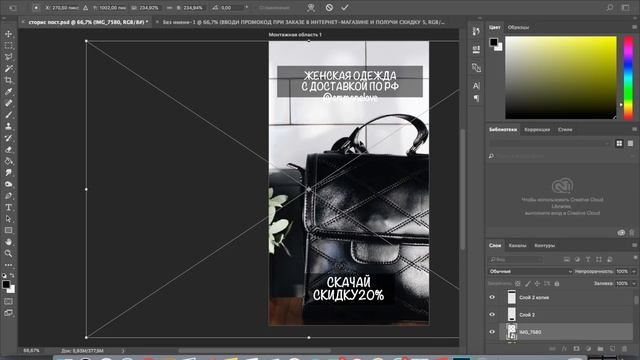Viewport: 640px width, 360px height.
Task: Switch to the 'Контуры' tab
Action: click(544, 246)
